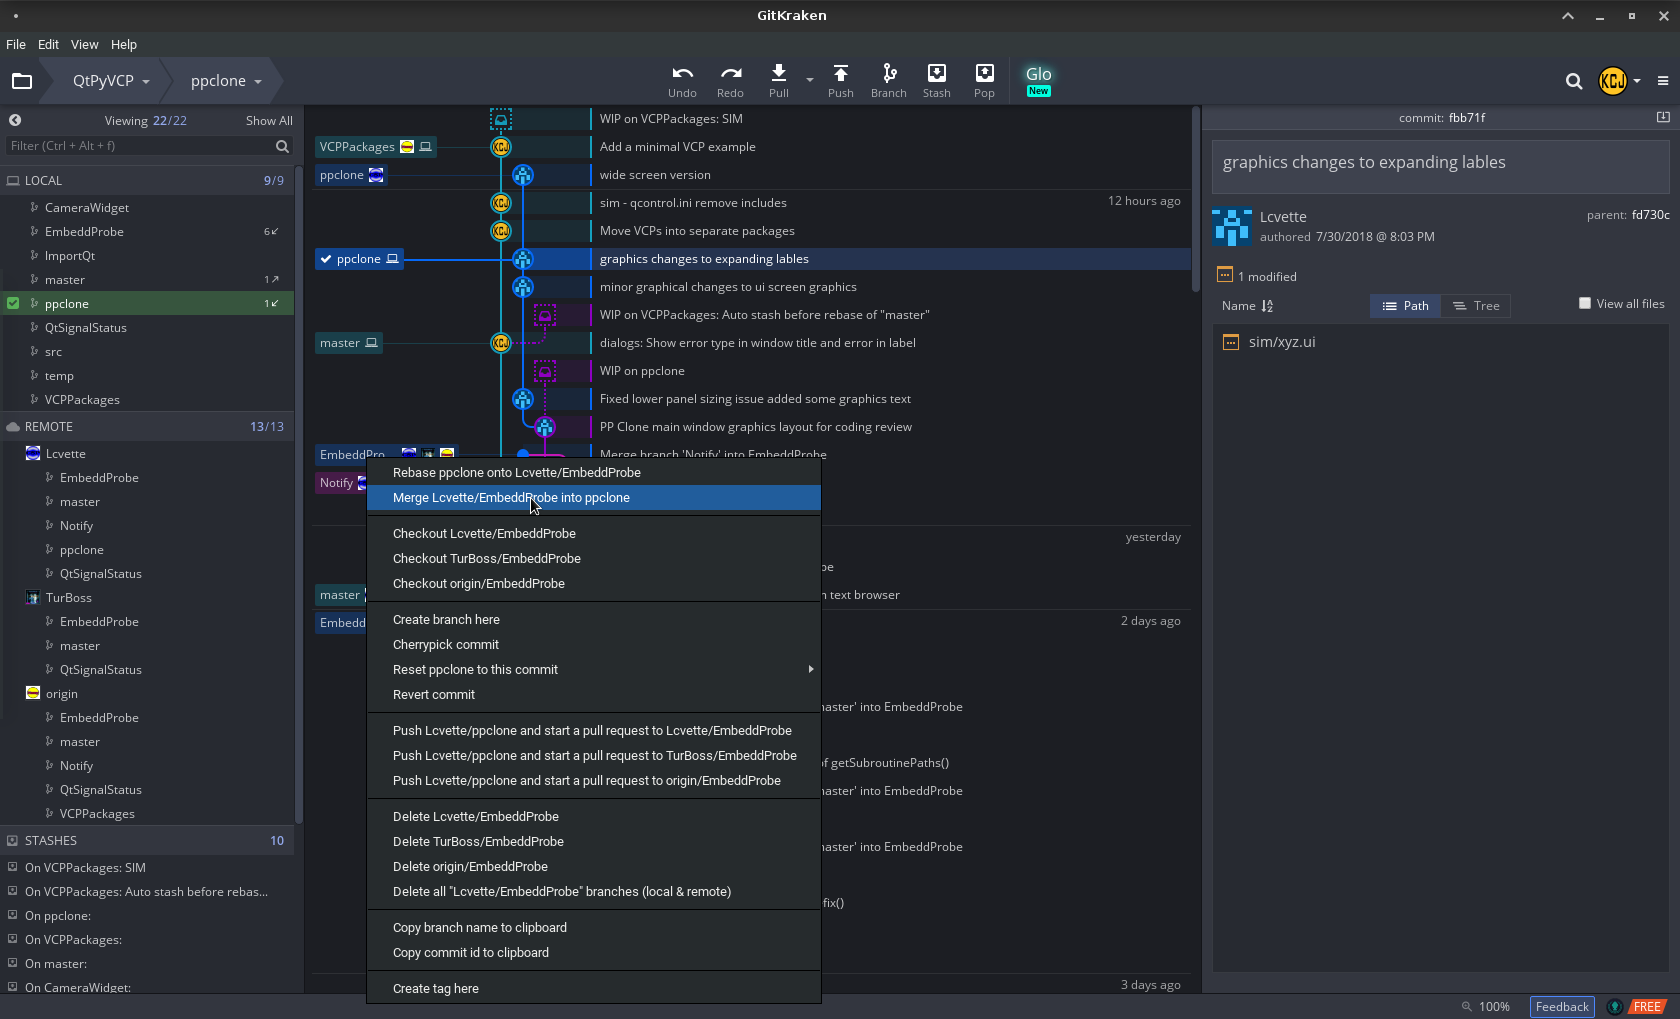1680x1019 pixels.
Task: Click the Notify branch label in graph
Action: pyautogui.click(x=341, y=483)
